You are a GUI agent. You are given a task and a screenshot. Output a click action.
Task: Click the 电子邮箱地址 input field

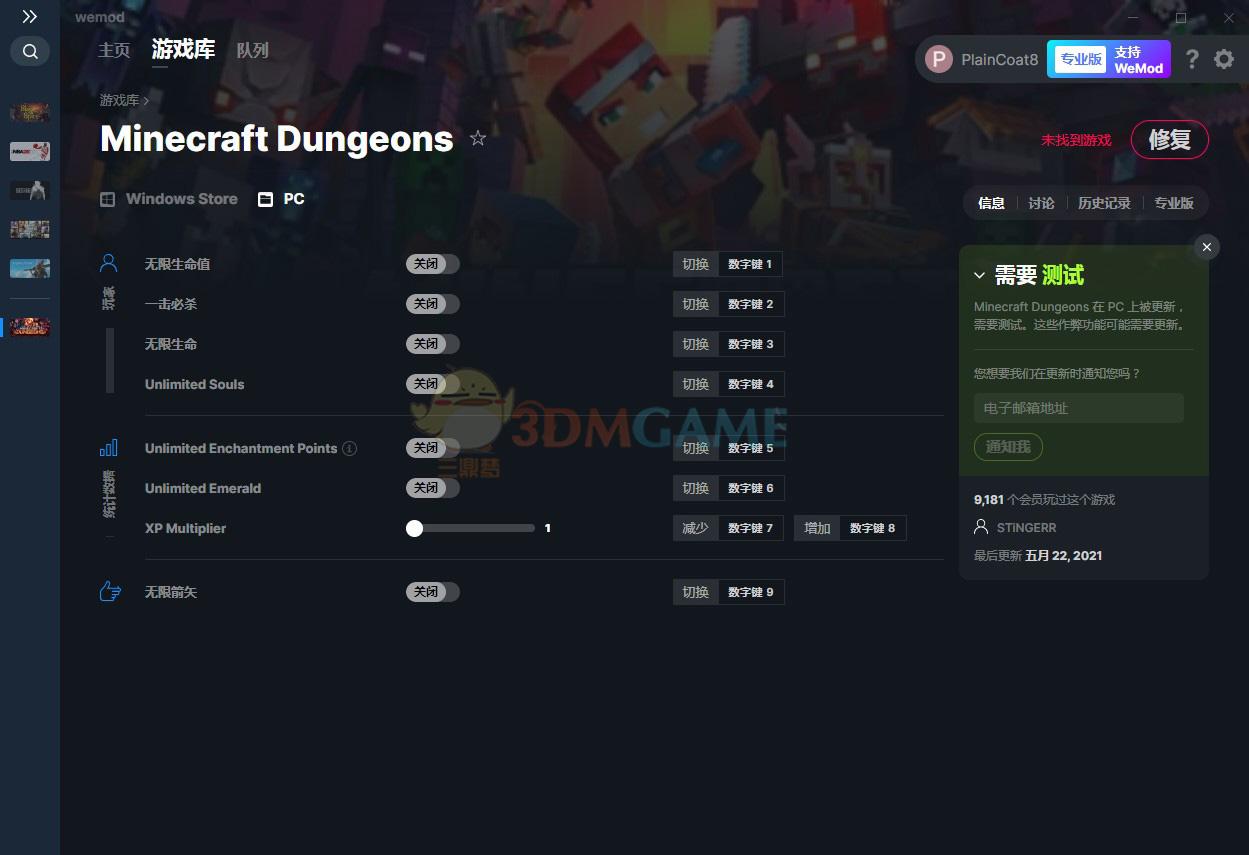[x=1078, y=408]
